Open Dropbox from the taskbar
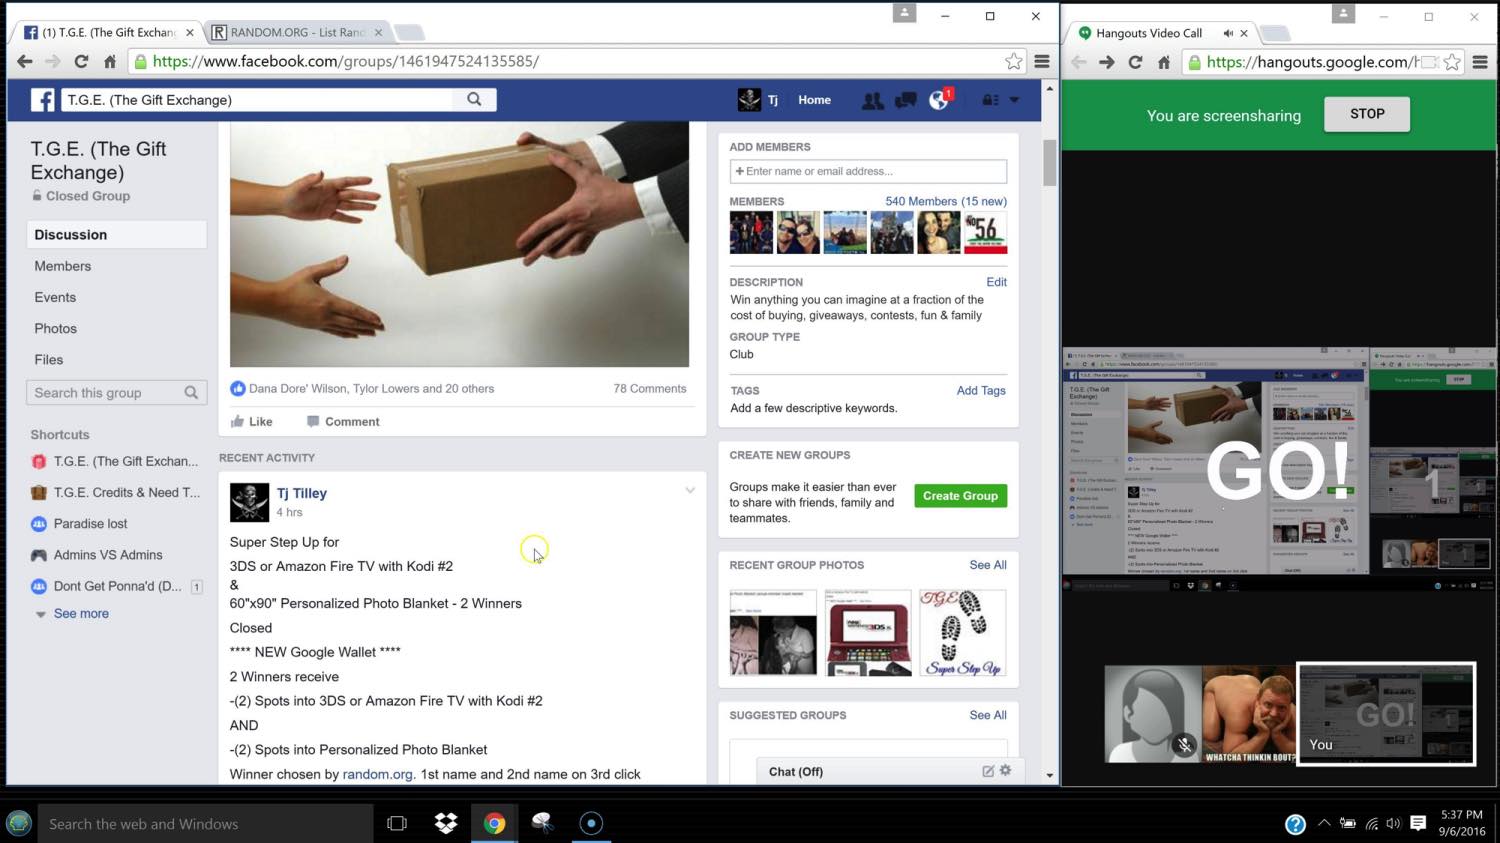The height and width of the screenshot is (843, 1500). point(446,823)
